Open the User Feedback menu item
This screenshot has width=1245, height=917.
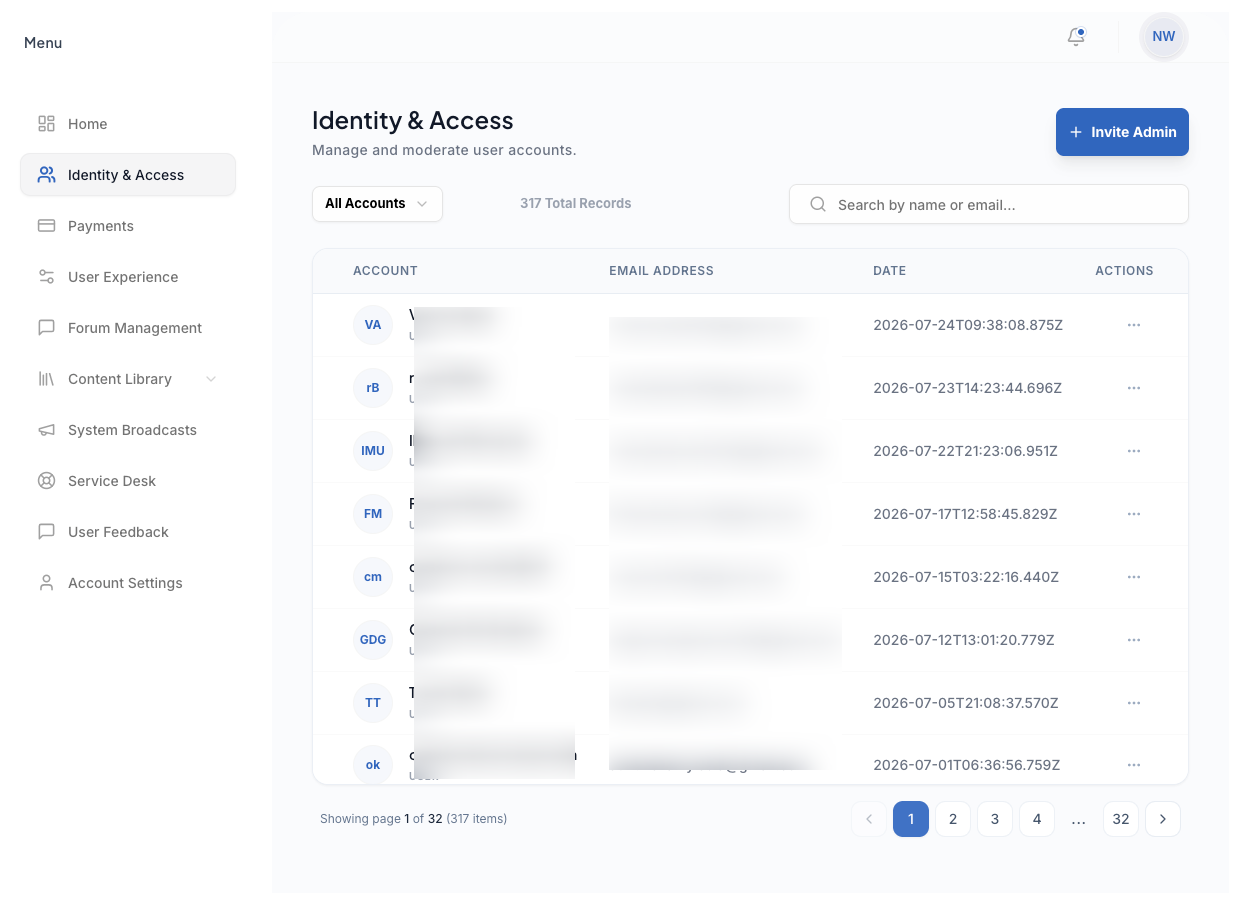(128, 532)
